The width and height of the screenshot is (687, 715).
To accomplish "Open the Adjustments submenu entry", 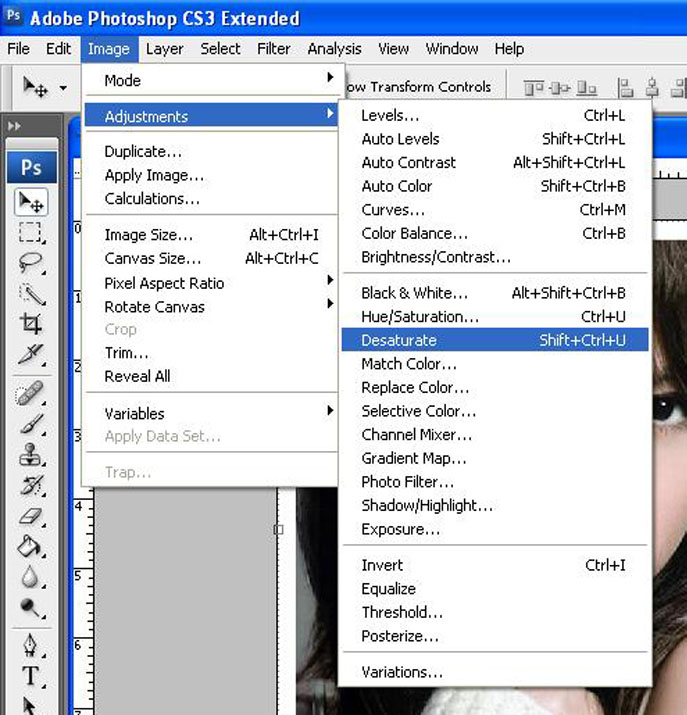I will 211,116.
